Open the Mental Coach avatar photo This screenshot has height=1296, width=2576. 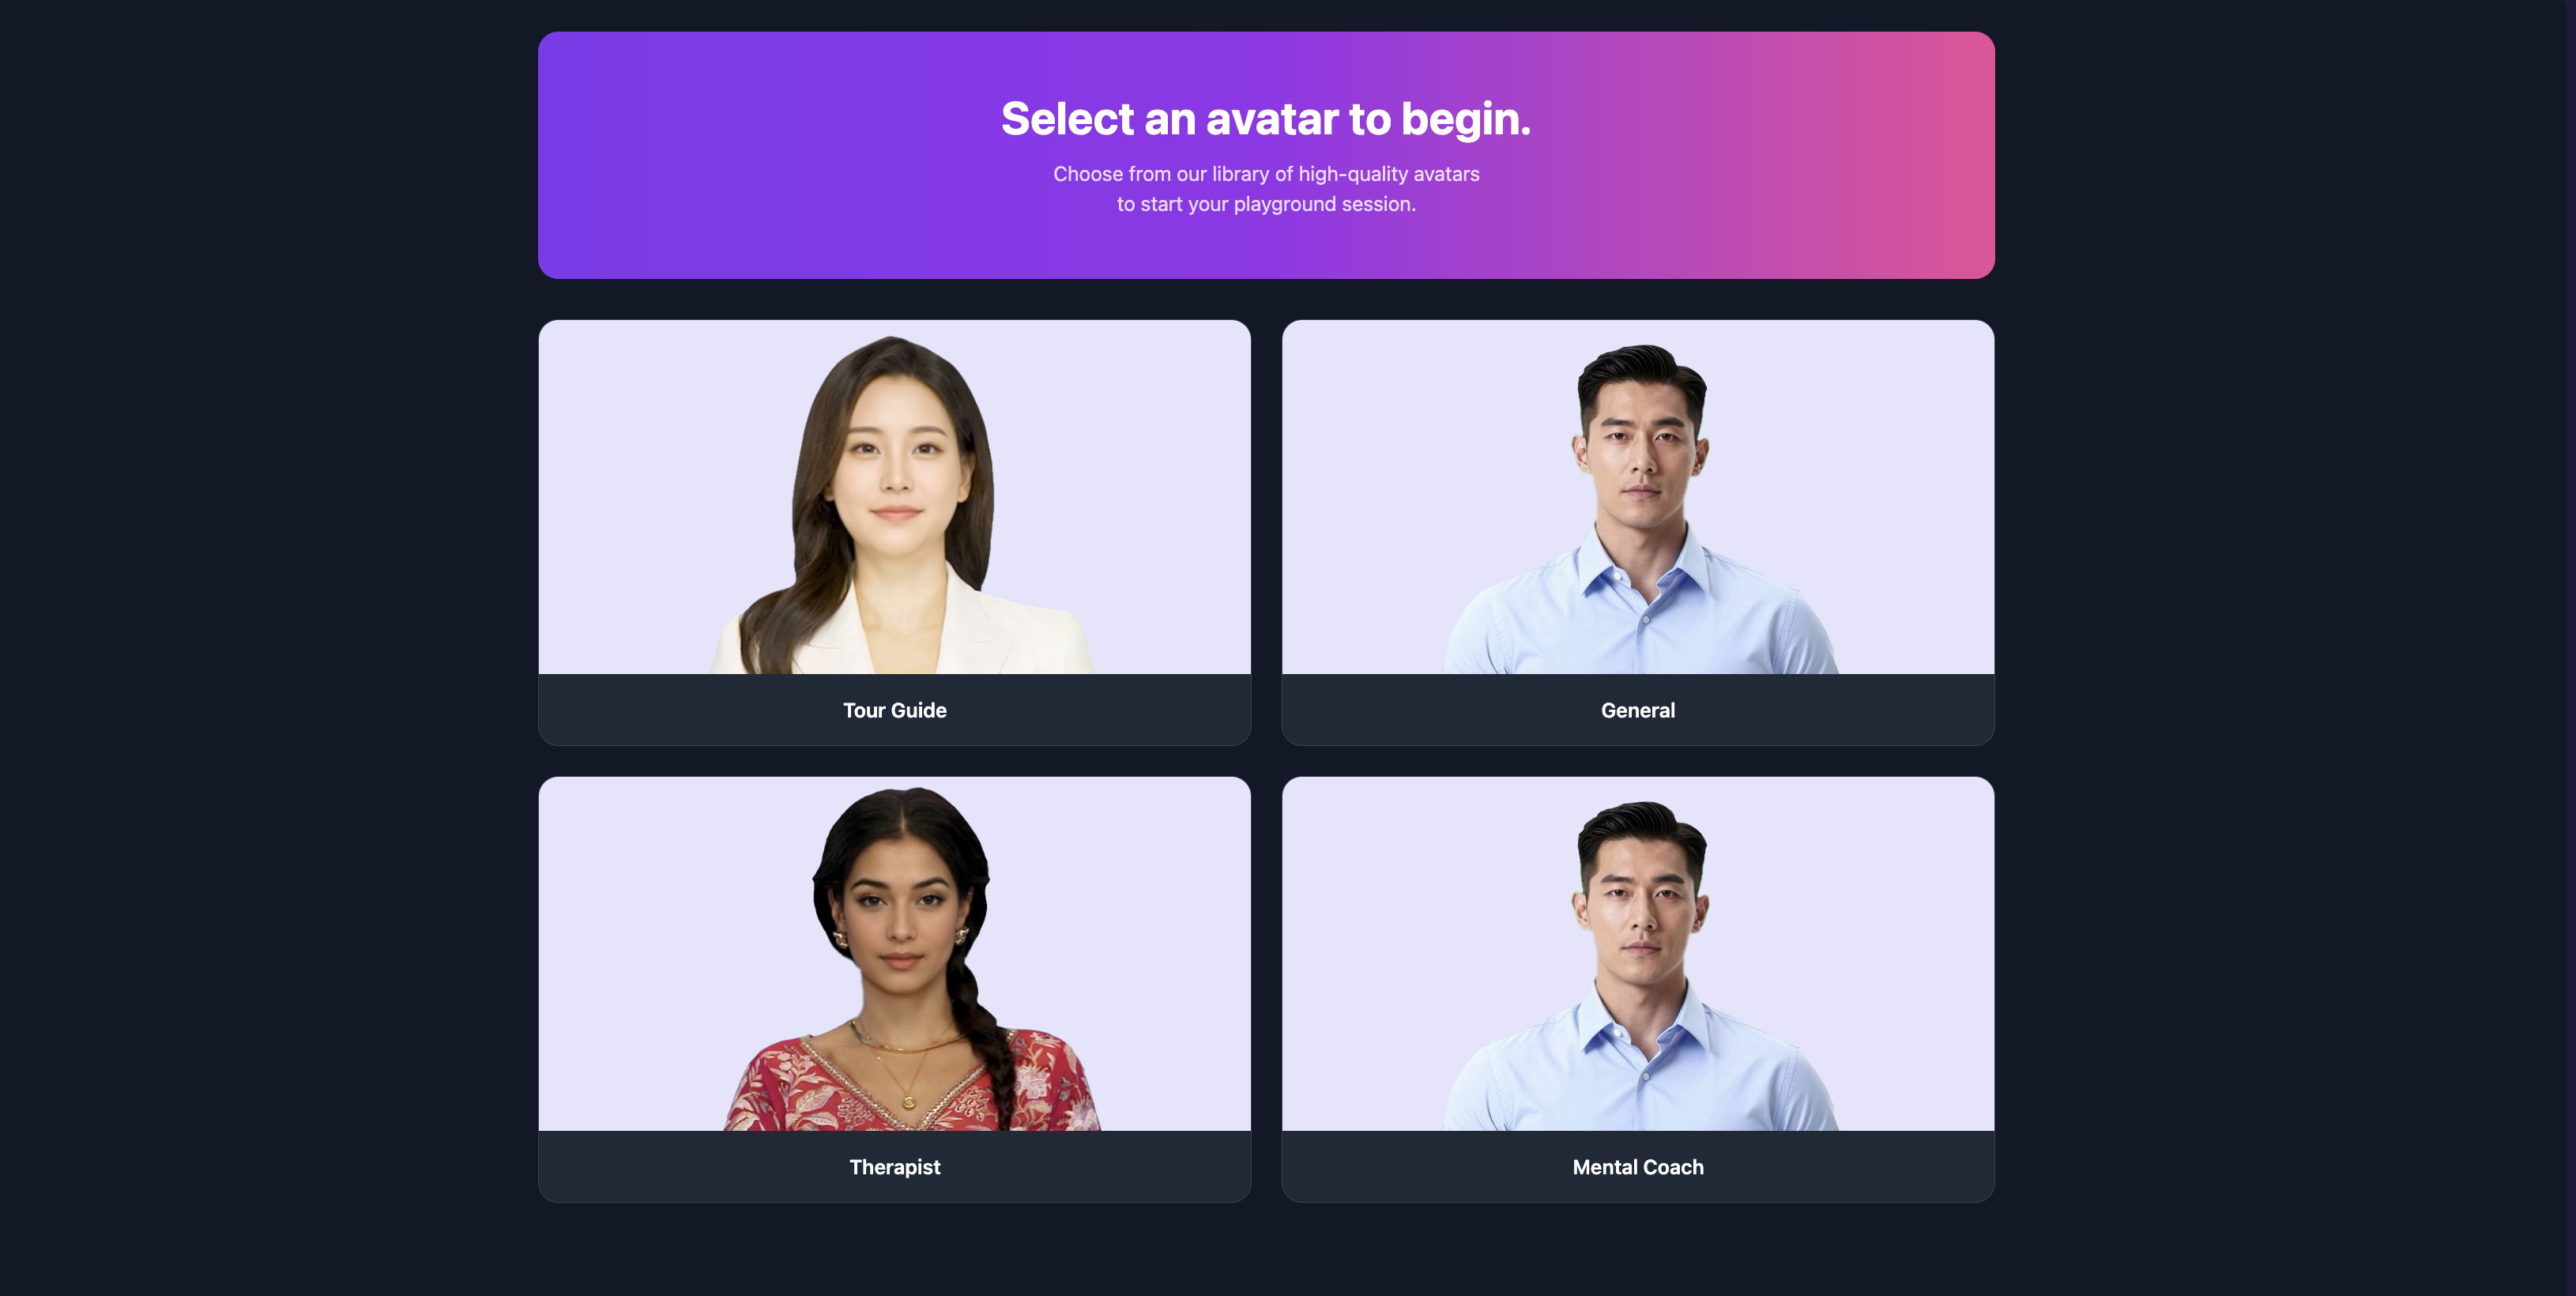tap(1638, 954)
